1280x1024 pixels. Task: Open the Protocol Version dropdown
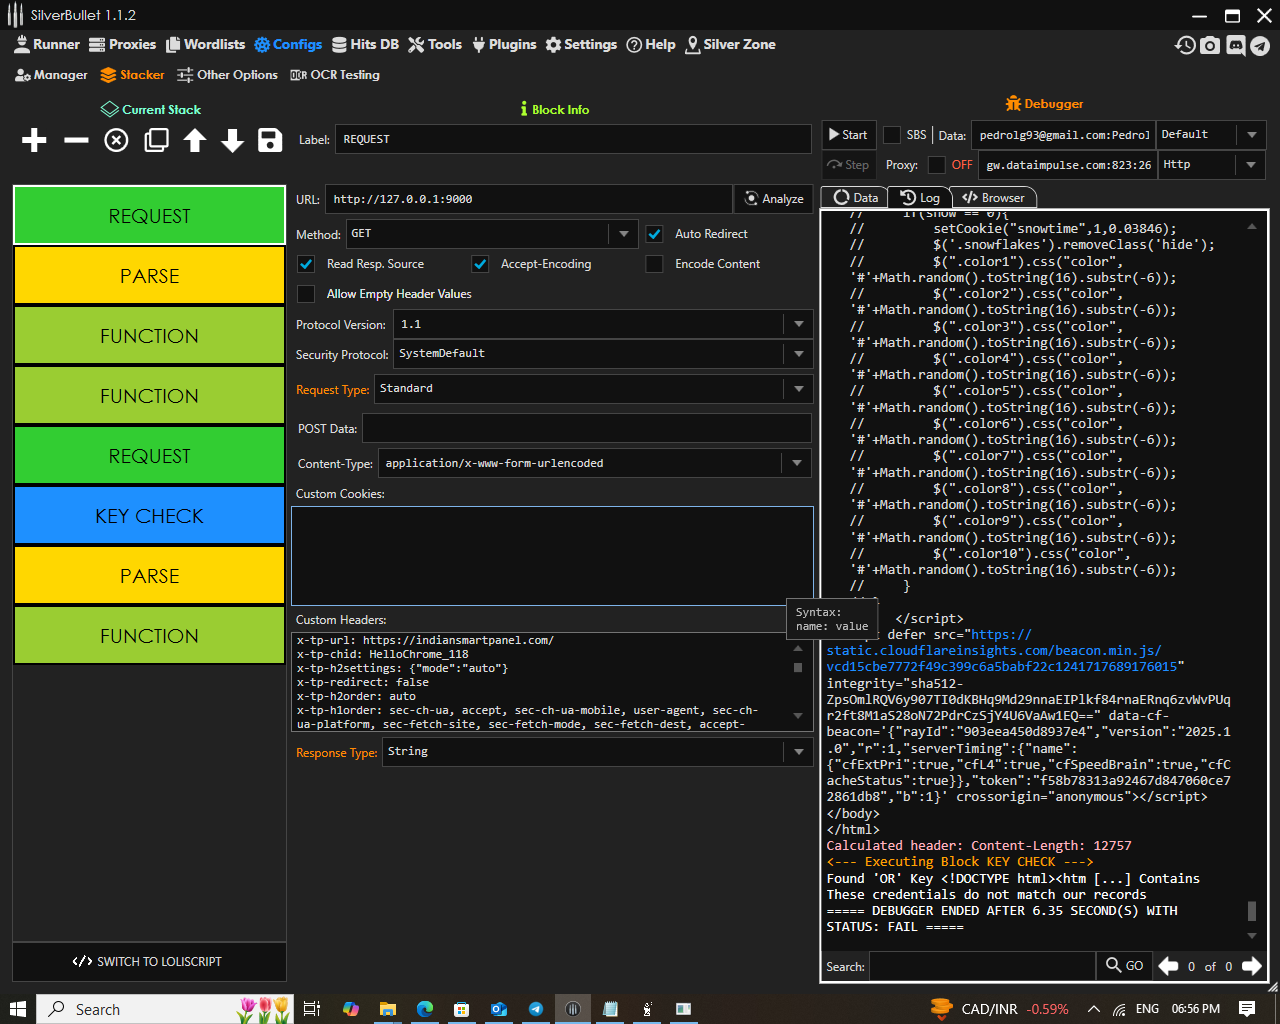603,324
